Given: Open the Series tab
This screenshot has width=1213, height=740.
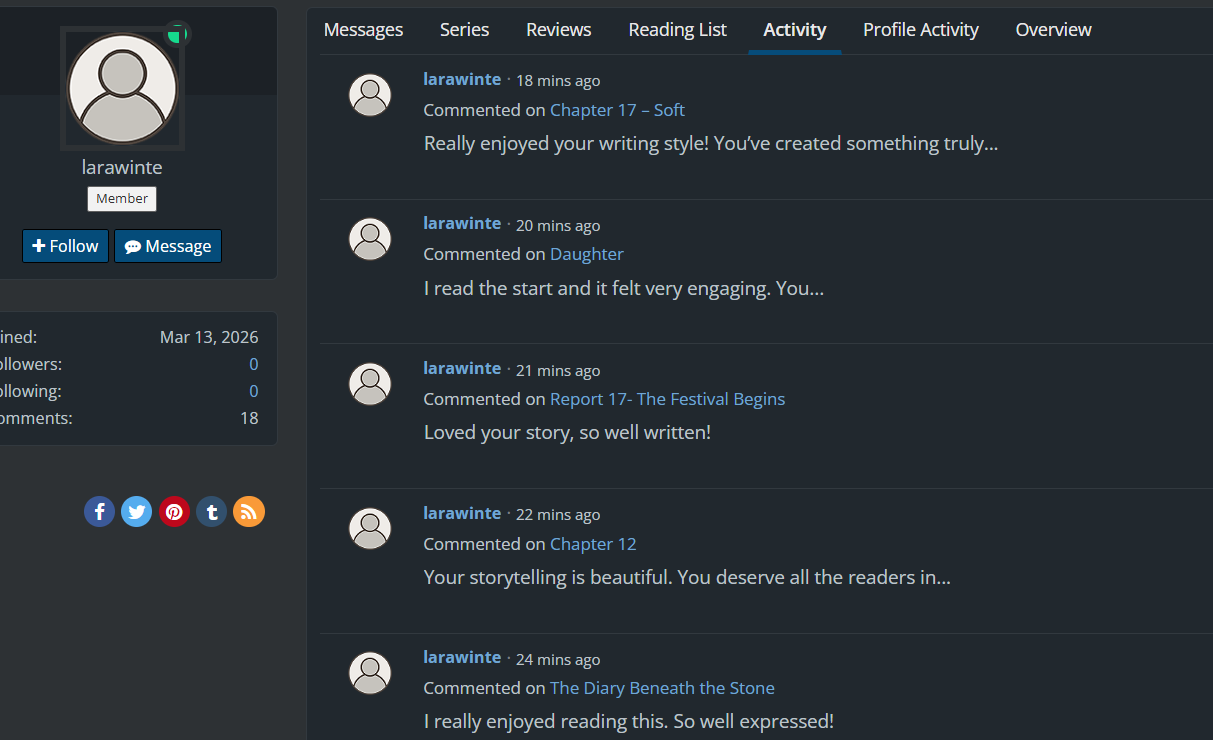Looking at the screenshot, I should tap(465, 30).
